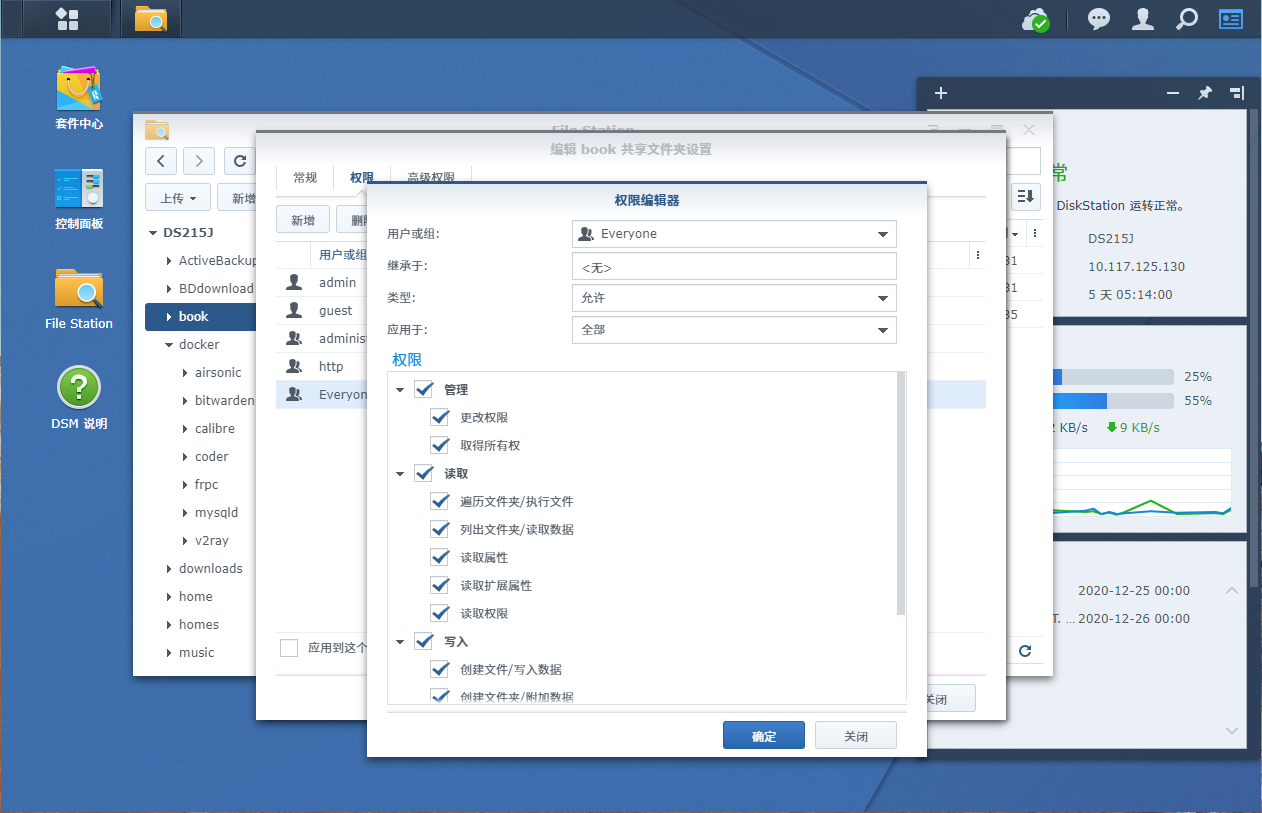Screen dimensions: 1262x813
Task: Click 新增 in the share permissions tab
Action: [302, 221]
